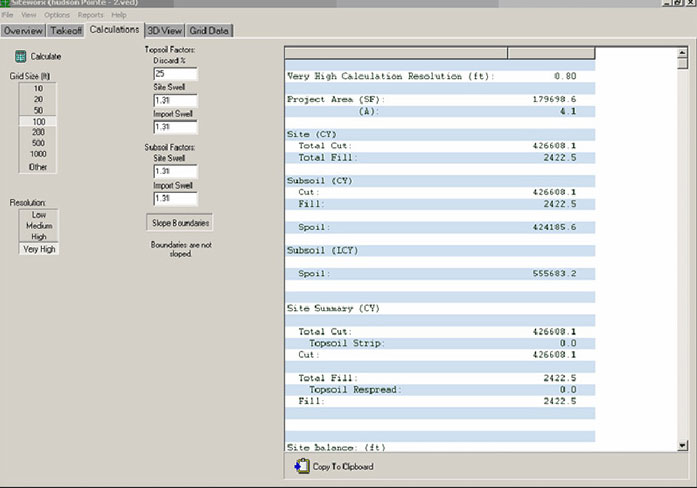
Task: Click the Siteworx application icon in title bar
Action: click(x=5, y=4)
